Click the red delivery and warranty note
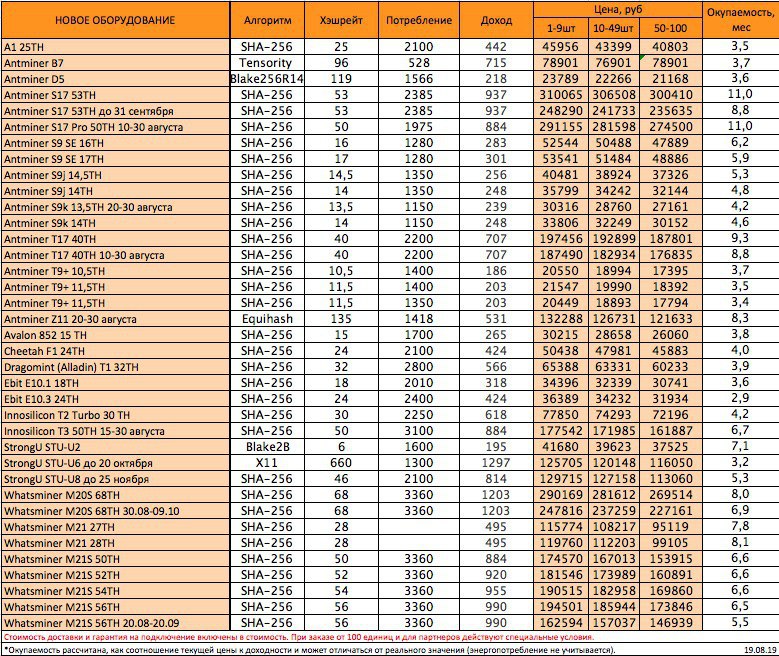The width and height of the screenshot is (779, 656). (x=299, y=637)
